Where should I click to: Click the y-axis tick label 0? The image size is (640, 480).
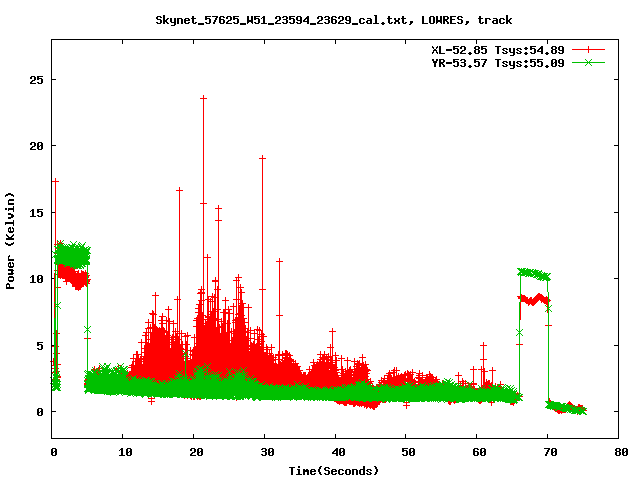pyautogui.click(x=40, y=412)
